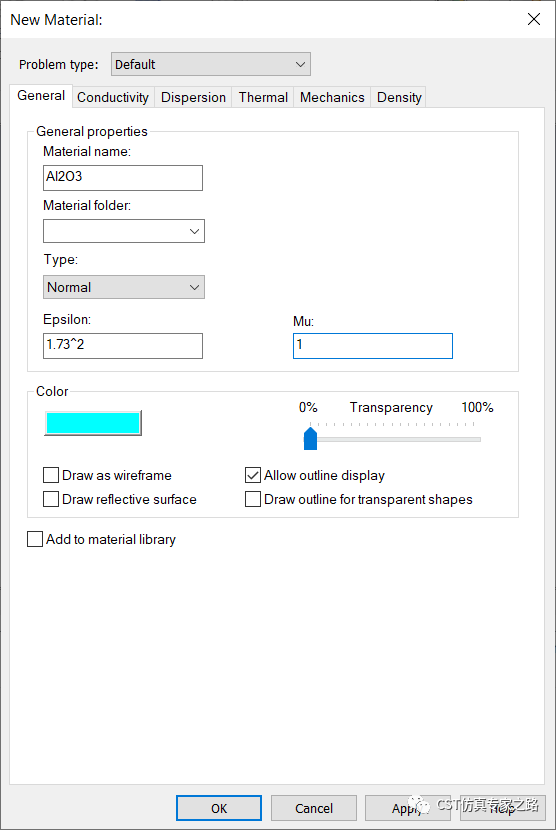Uncheck Allow outline display
This screenshot has width=556, height=830.
[x=253, y=475]
